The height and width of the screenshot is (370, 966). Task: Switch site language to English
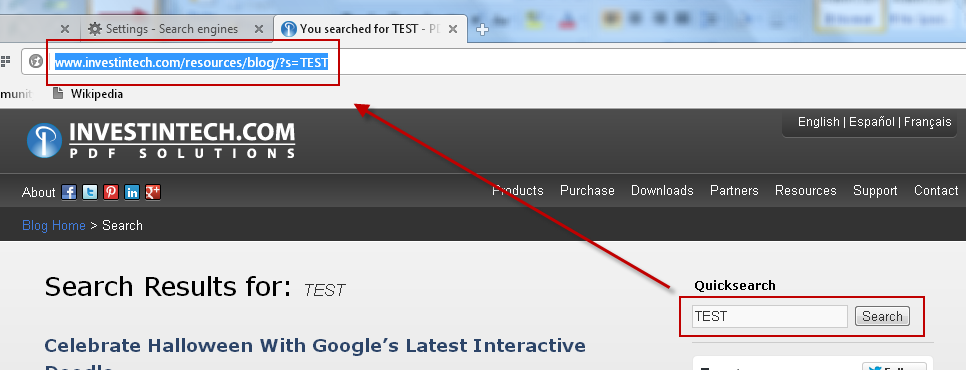pos(818,122)
